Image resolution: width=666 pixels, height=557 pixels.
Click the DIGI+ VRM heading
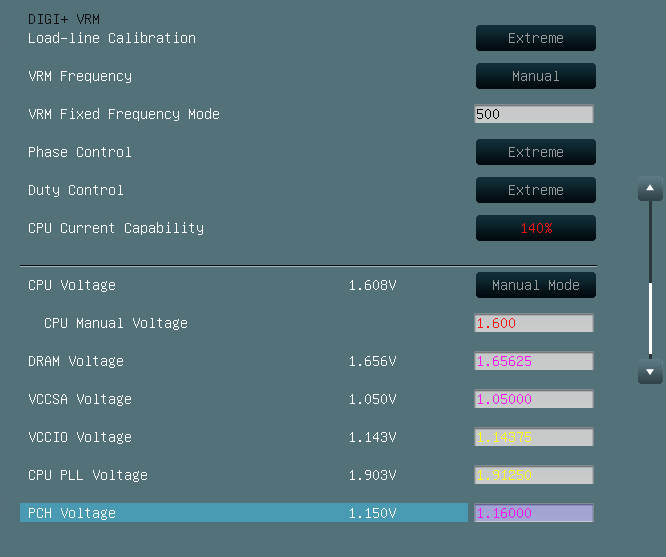(x=64, y=20)
